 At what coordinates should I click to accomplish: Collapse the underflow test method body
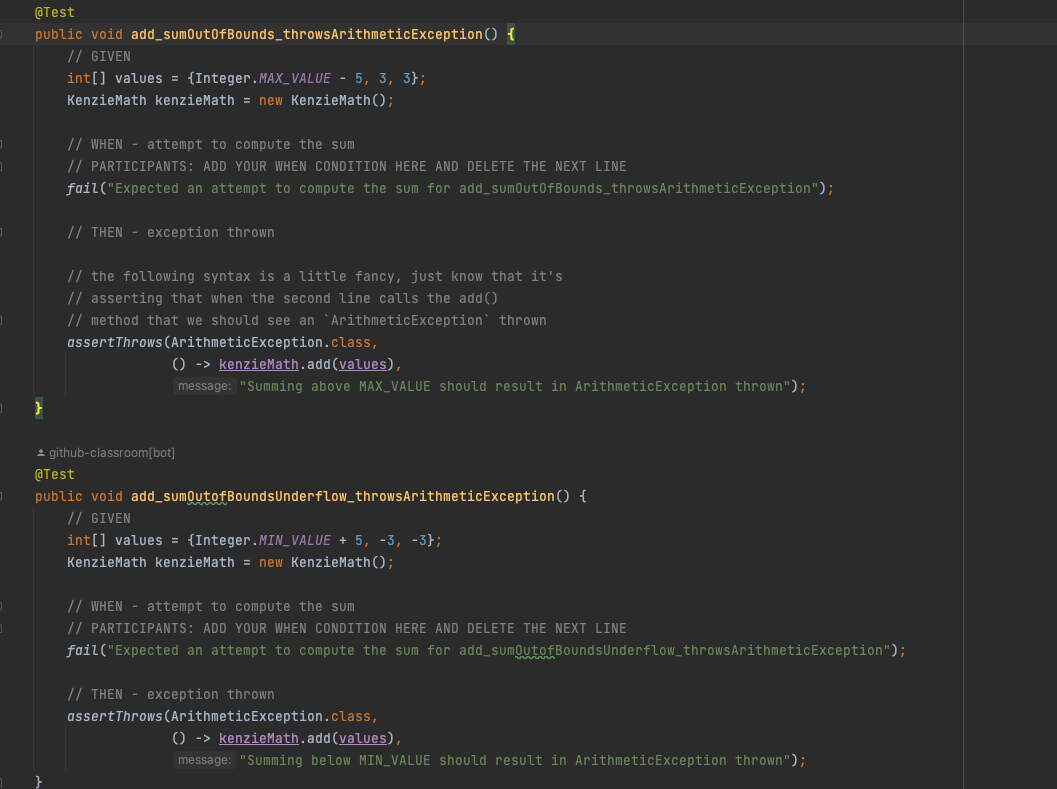[x=2, y=496]
